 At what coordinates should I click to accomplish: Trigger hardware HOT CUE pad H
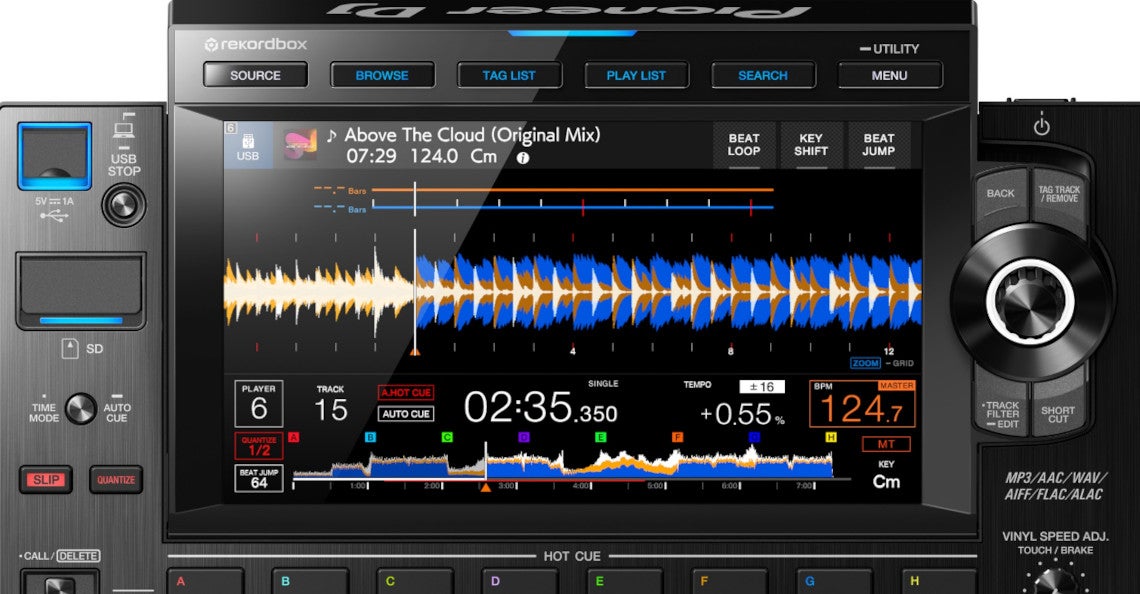[939, 582]
